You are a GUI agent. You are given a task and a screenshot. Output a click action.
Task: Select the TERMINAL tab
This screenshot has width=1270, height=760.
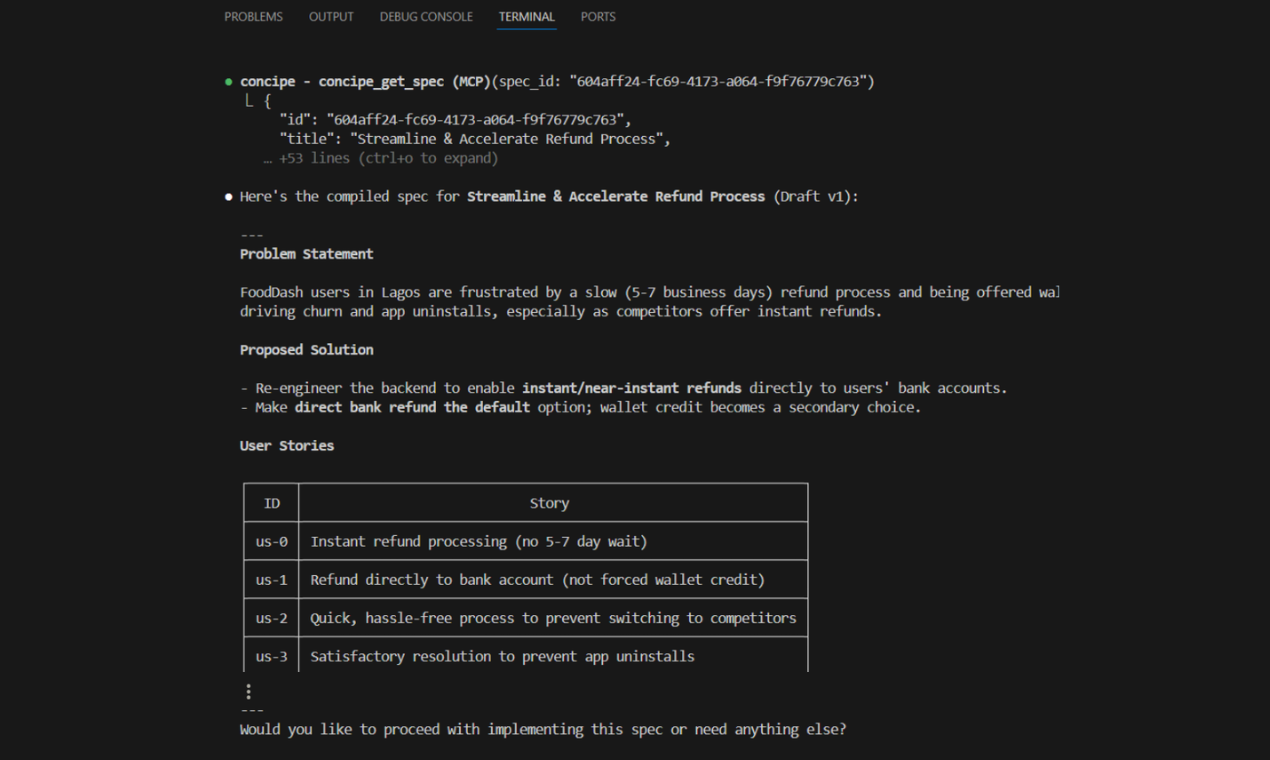527,17
